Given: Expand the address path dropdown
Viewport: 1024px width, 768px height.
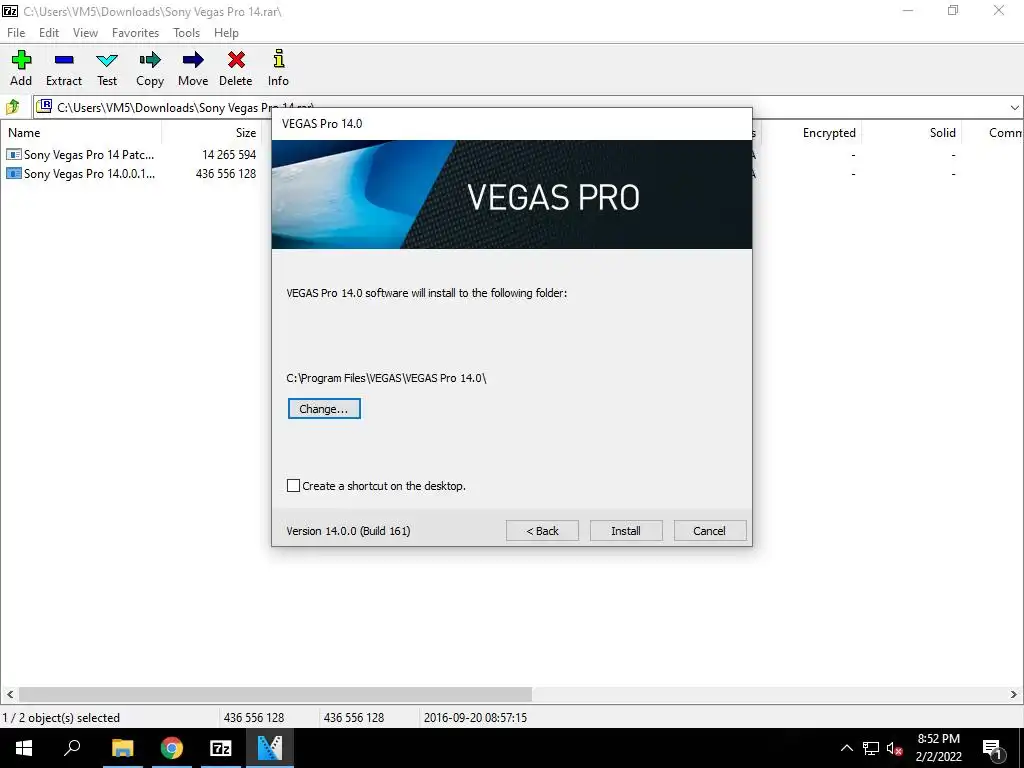Looking at the screenshot, I should click(1014, 108).
